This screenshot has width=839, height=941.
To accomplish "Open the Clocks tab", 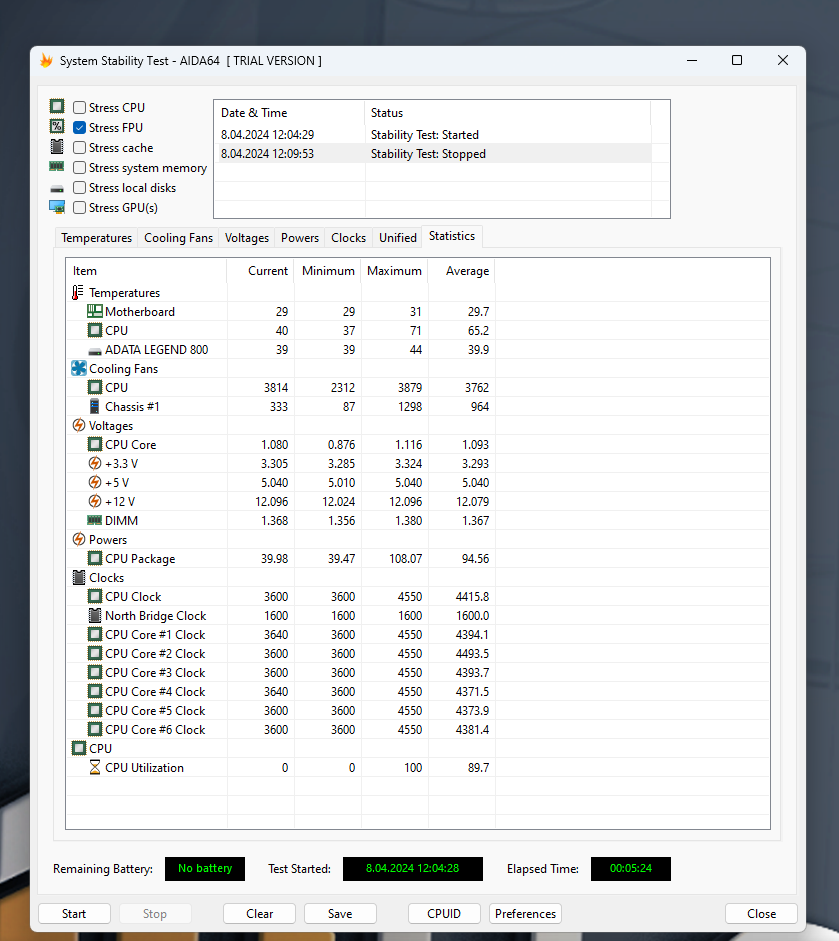I will point(348,238).
